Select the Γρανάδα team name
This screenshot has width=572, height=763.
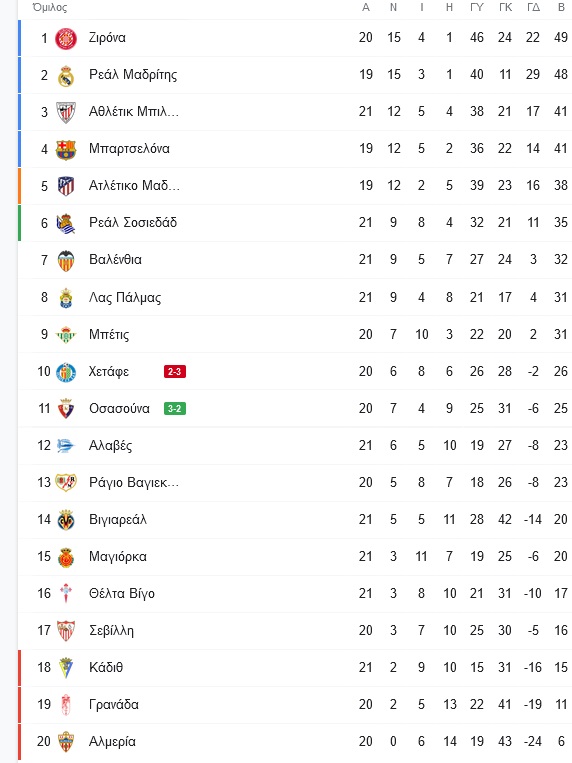(113, 705)
